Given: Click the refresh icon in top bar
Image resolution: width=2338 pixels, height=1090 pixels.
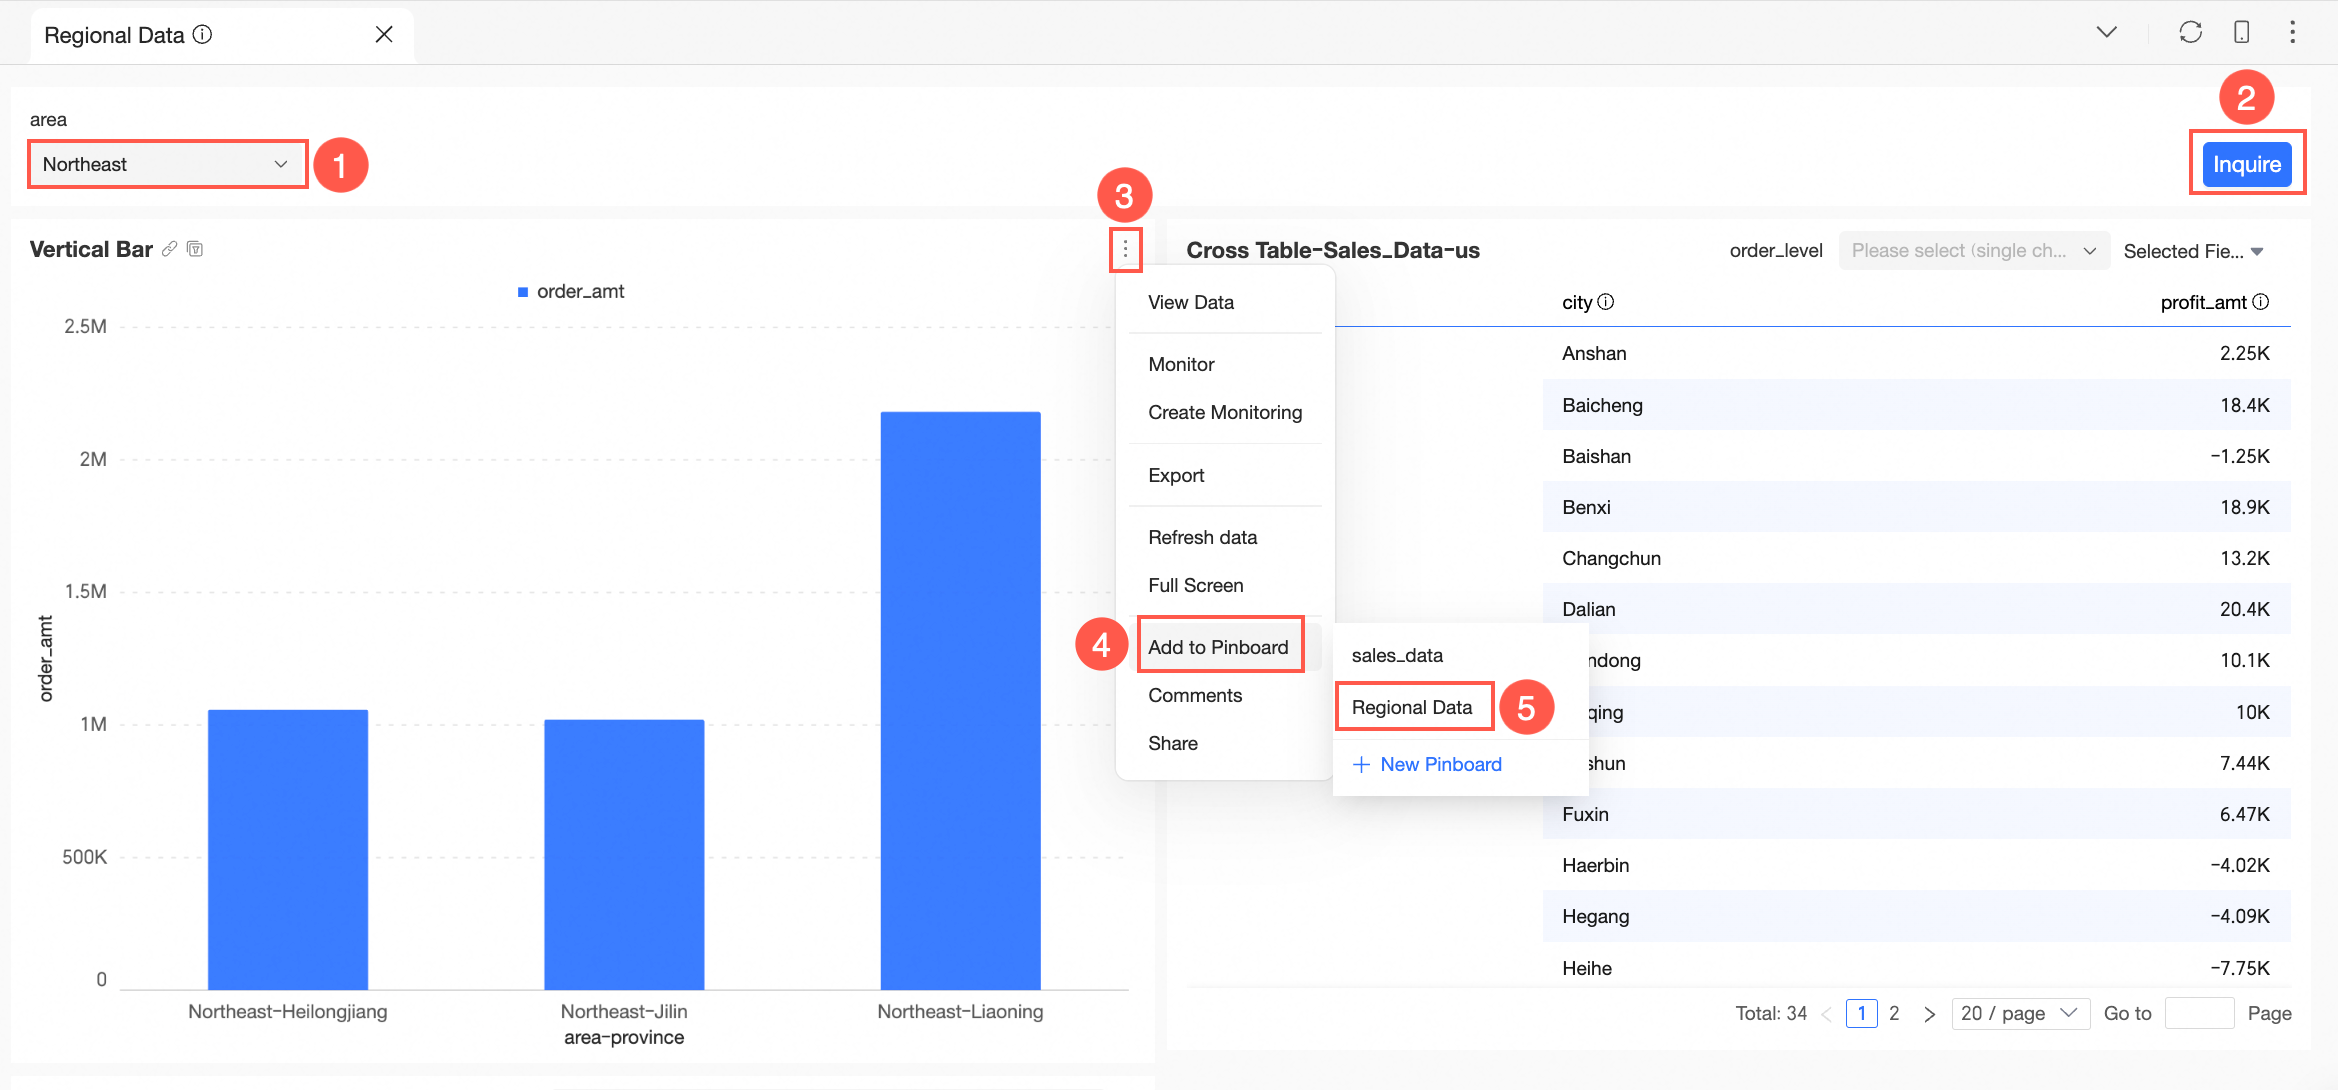Looking at the screenshot, I should coord(2190,32).
